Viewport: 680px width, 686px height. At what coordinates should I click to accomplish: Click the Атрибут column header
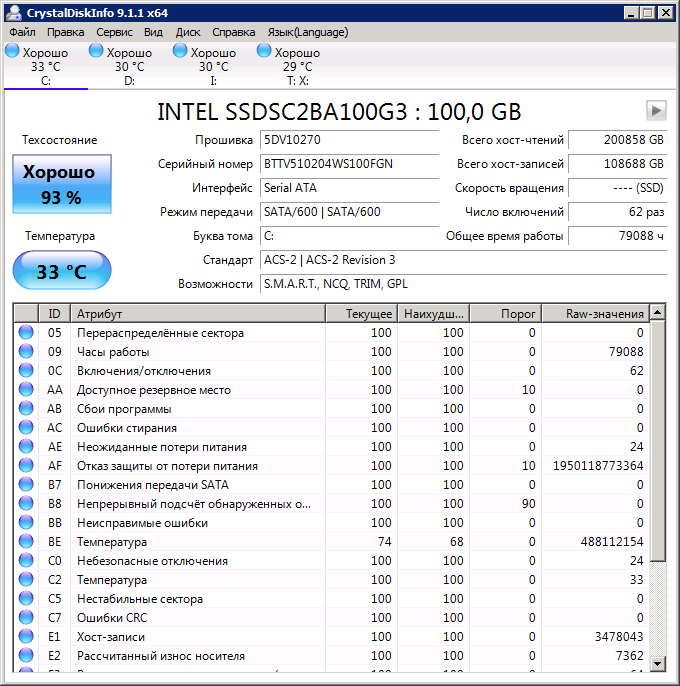tap(198, 314)
